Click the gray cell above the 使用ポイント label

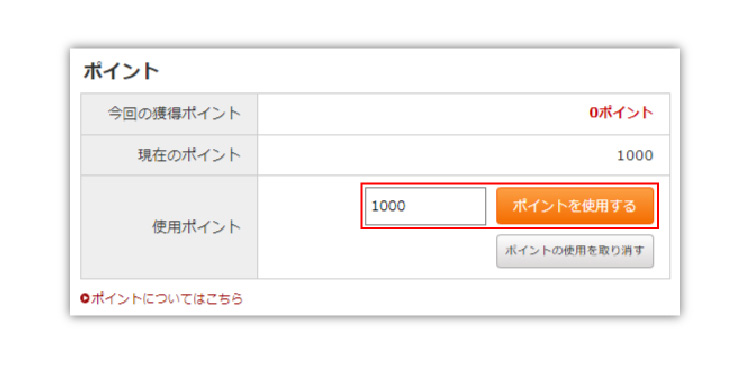tap(169, 196)
